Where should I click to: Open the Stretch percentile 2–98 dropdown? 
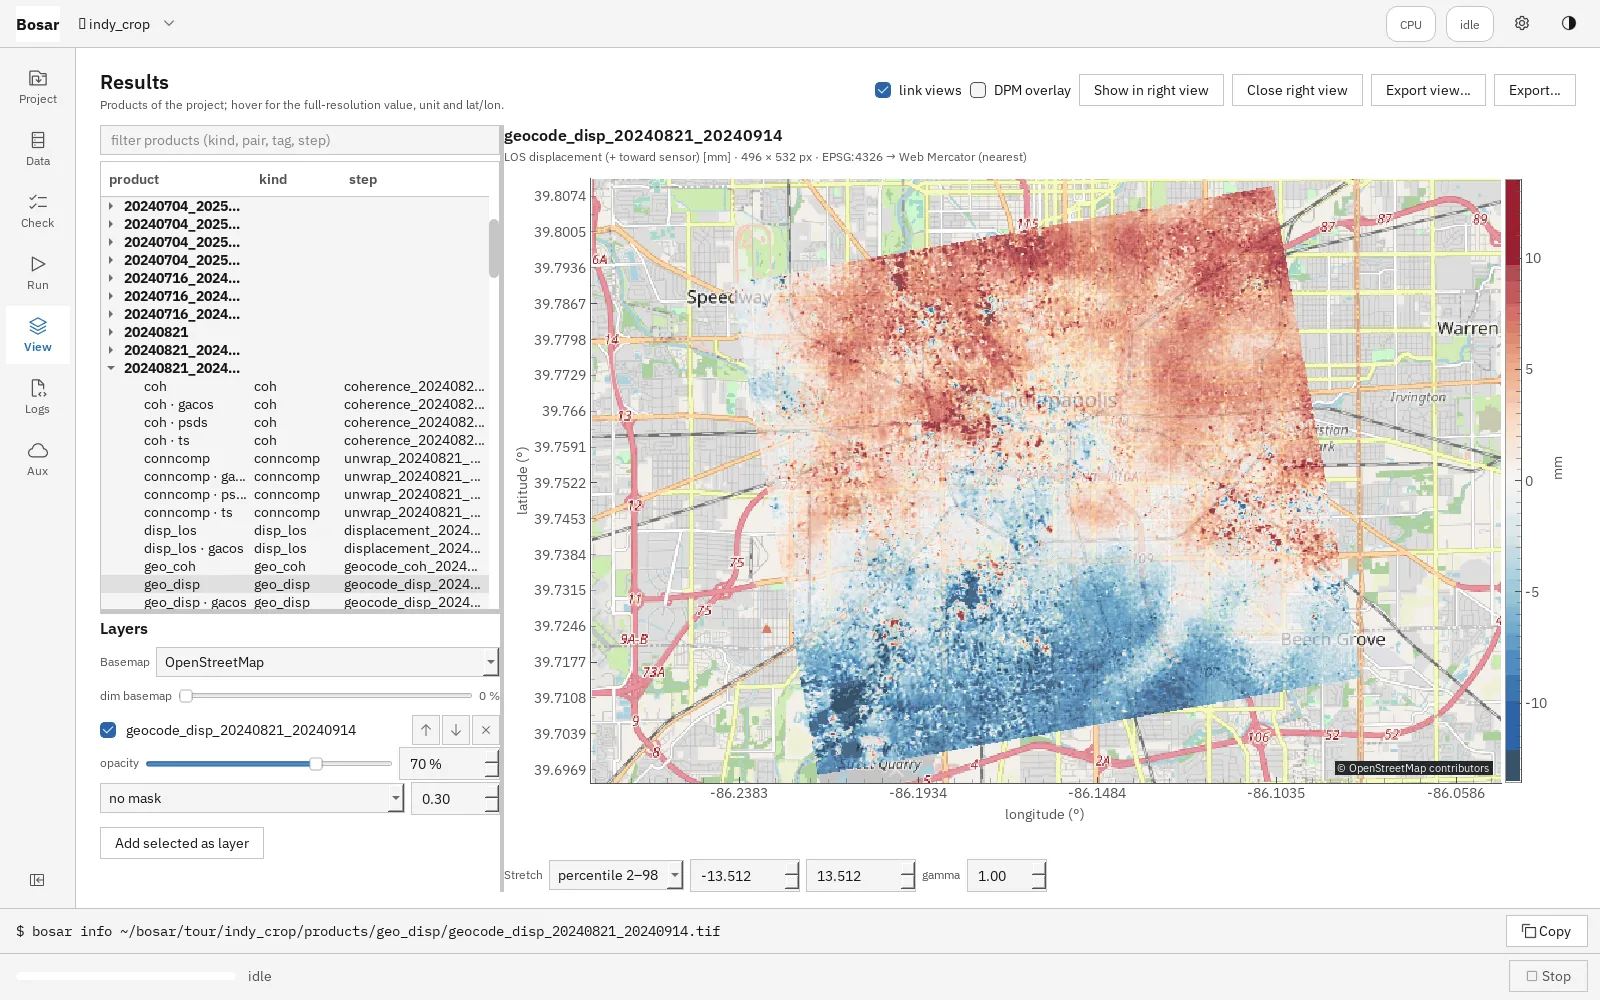point(616,876)
